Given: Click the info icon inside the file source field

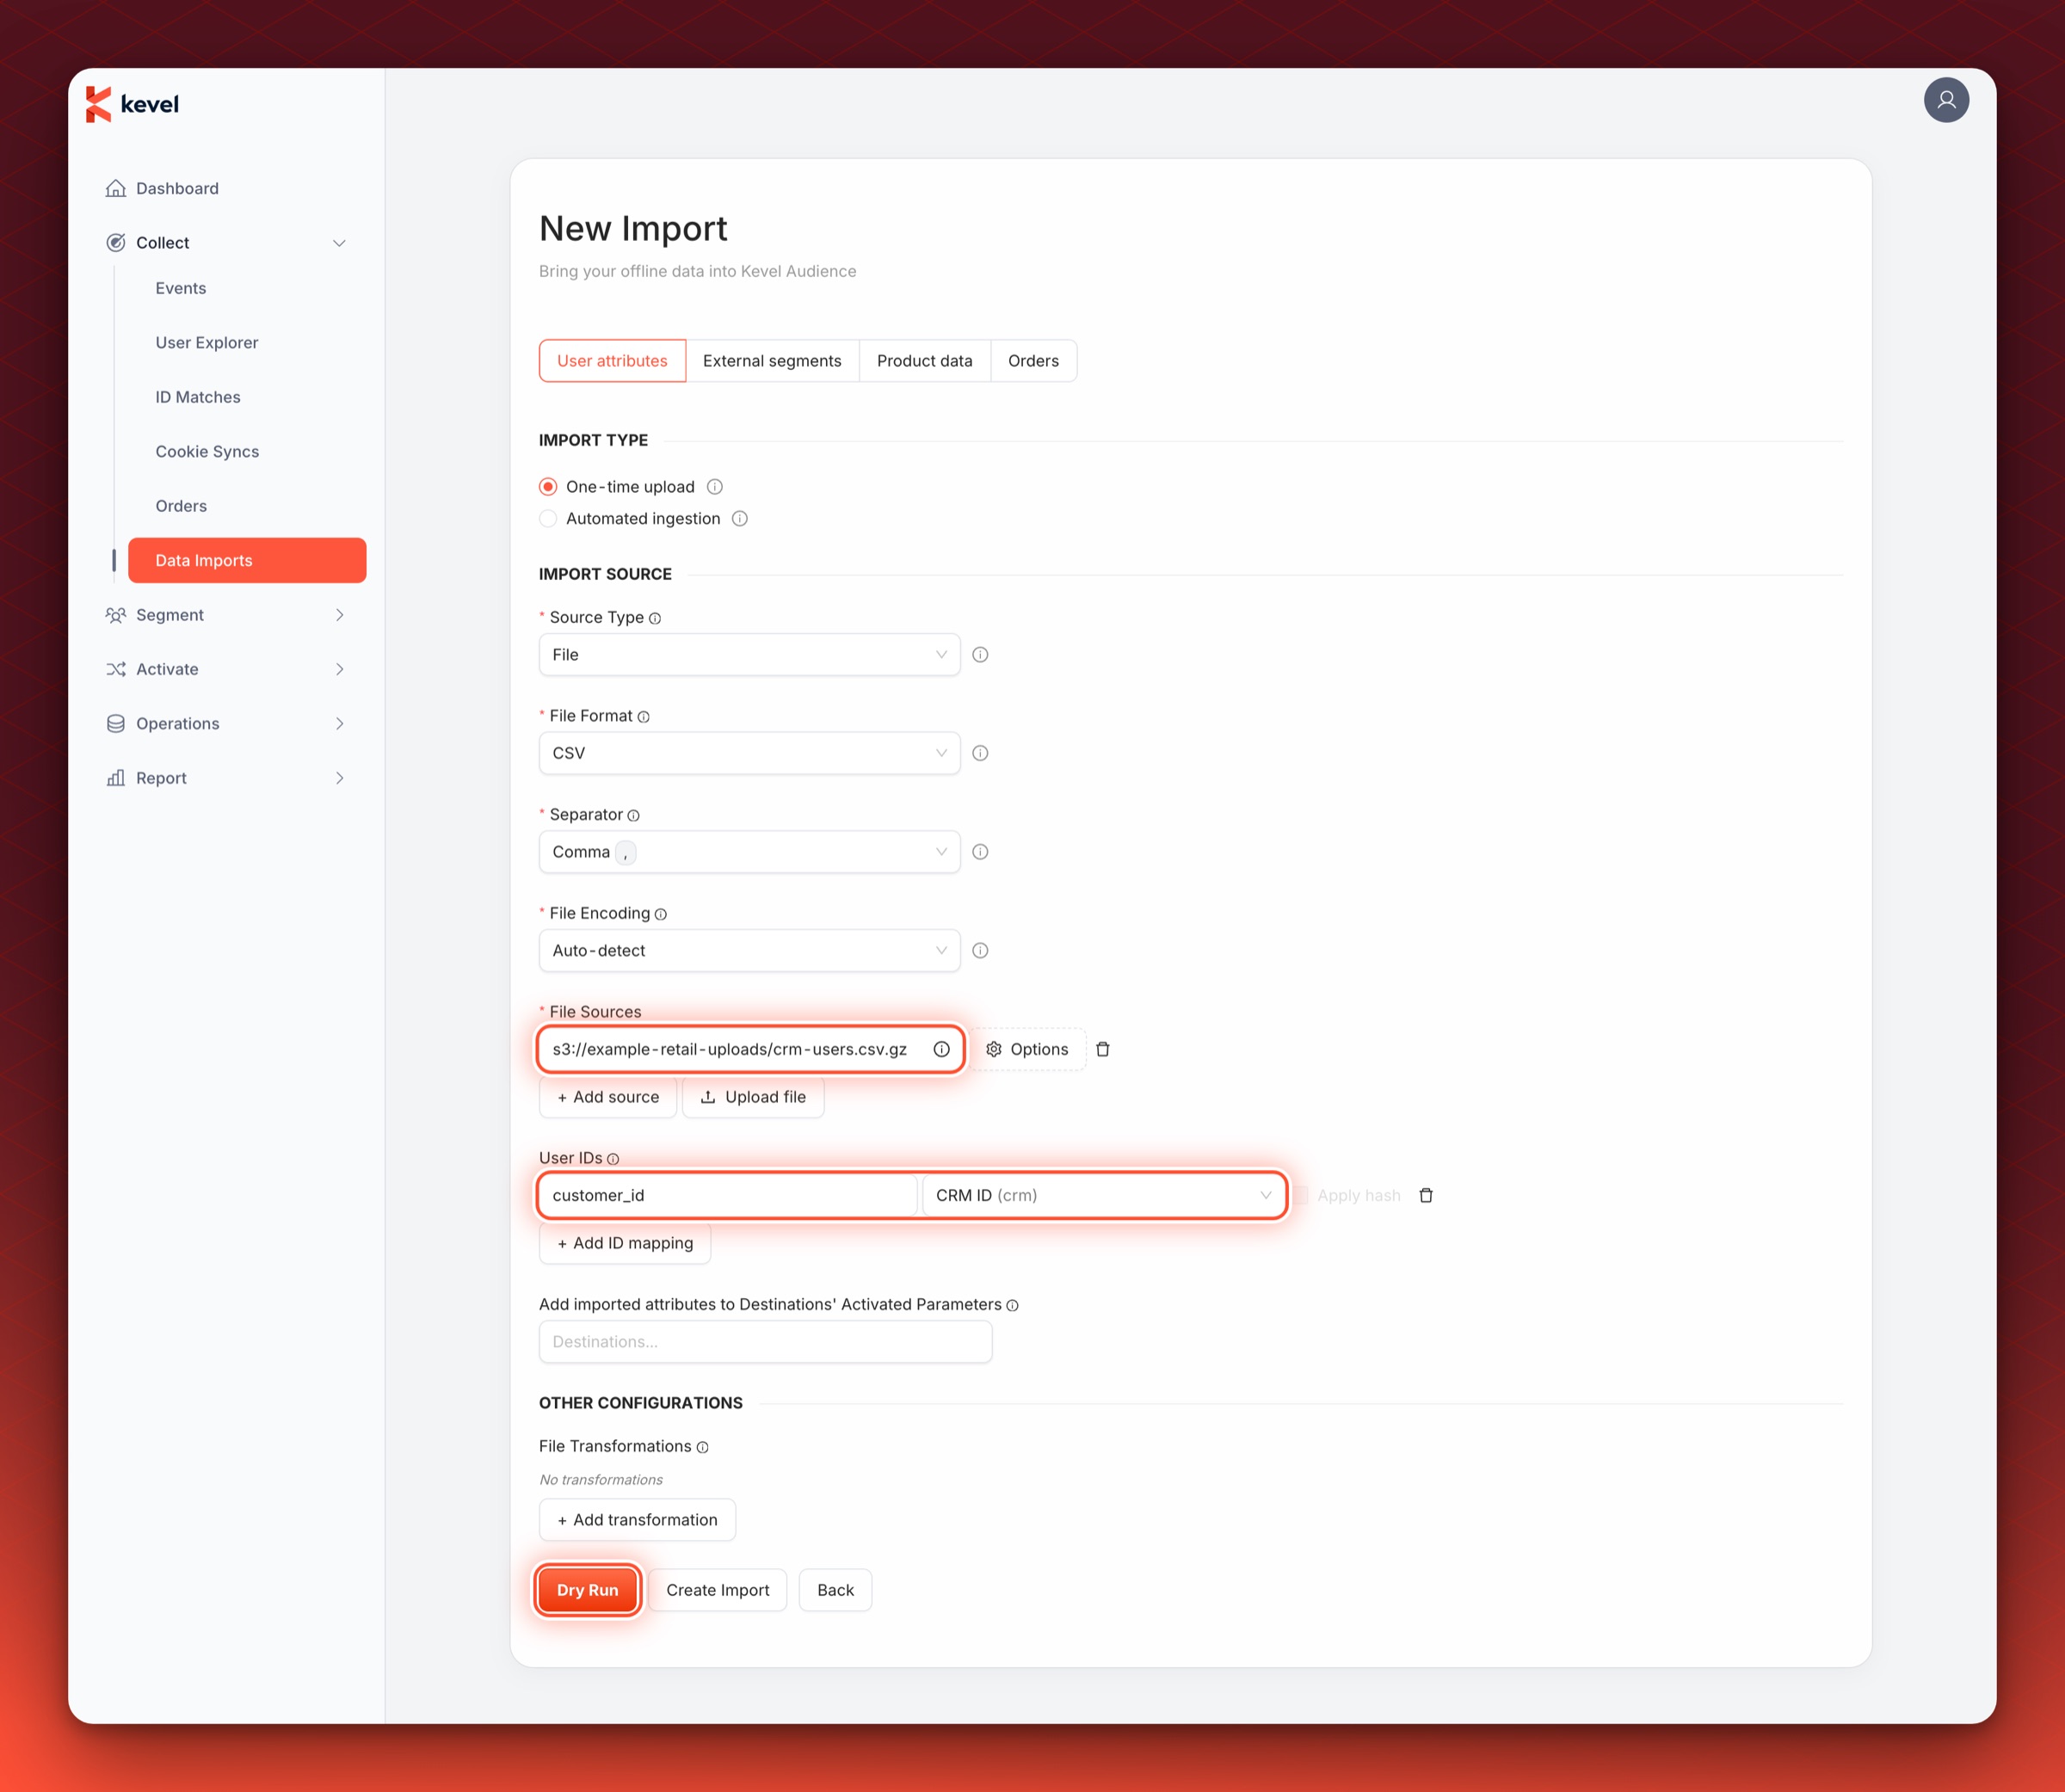Looking at the screenshot, I should coord(941,1049).
